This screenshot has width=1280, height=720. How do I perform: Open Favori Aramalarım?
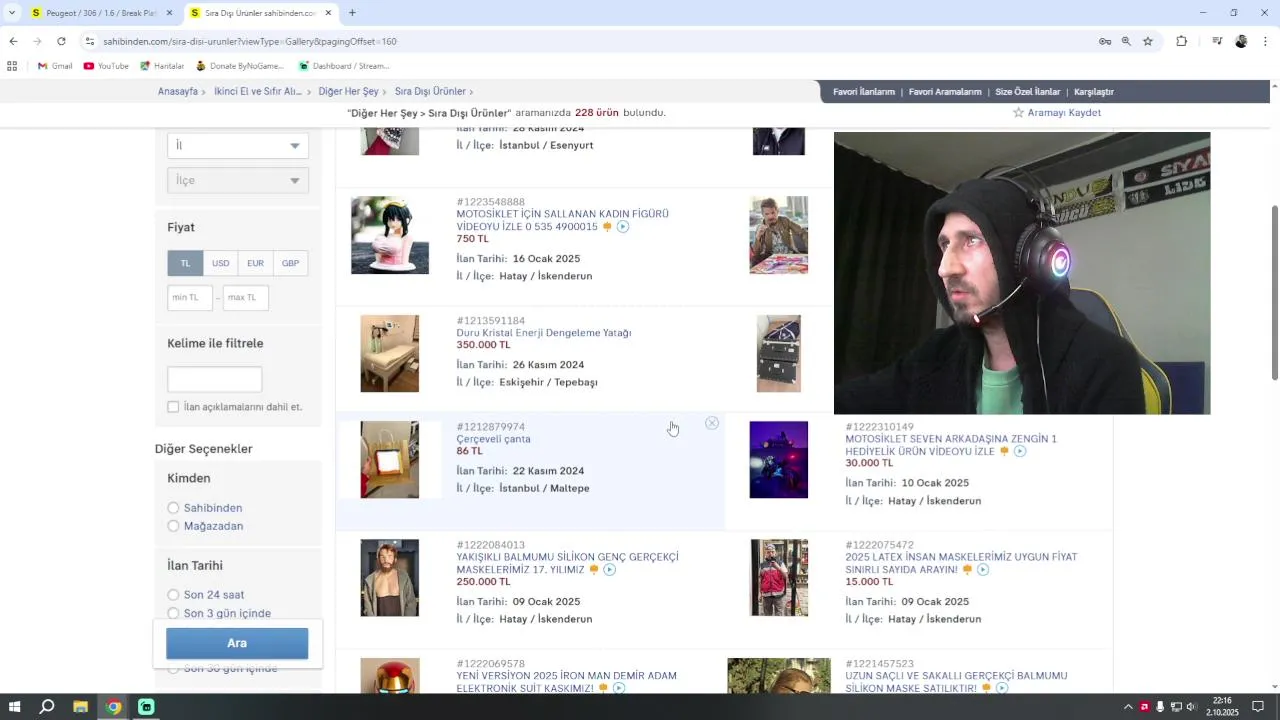(x=945, y=92)
